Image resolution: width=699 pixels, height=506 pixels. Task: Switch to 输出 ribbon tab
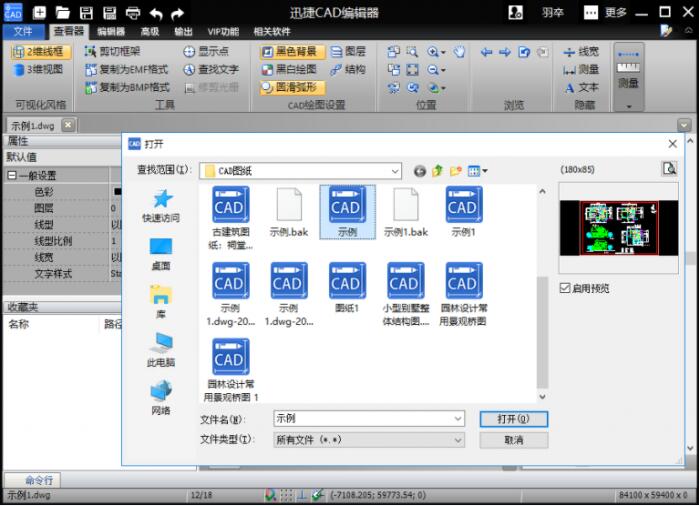(x=183, y=32)
